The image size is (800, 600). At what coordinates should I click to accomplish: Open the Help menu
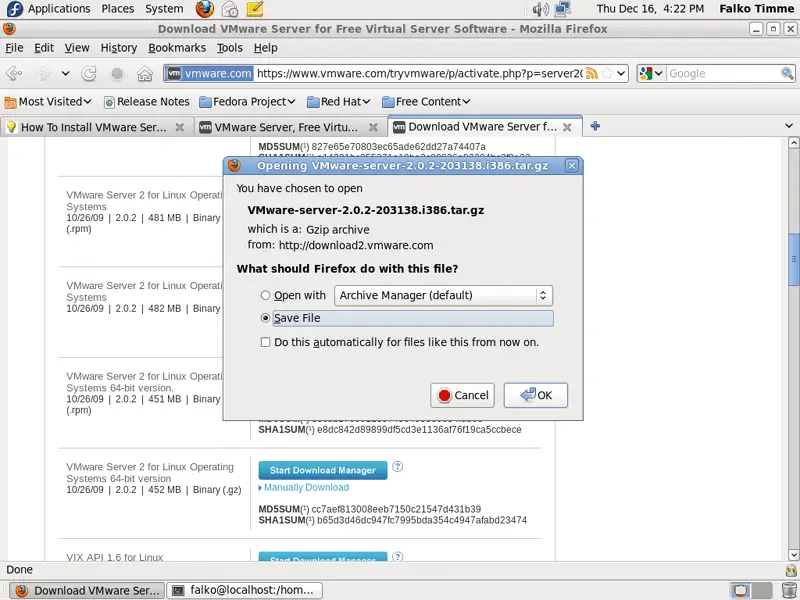(x=266, y=48)
